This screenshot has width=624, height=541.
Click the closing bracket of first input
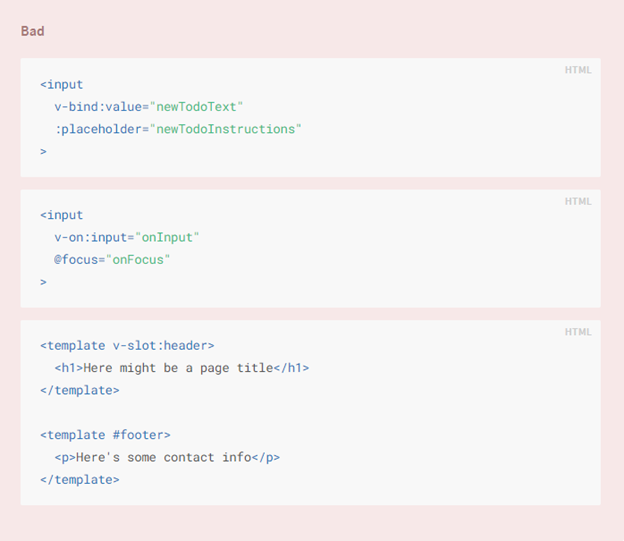click(43, 151)
